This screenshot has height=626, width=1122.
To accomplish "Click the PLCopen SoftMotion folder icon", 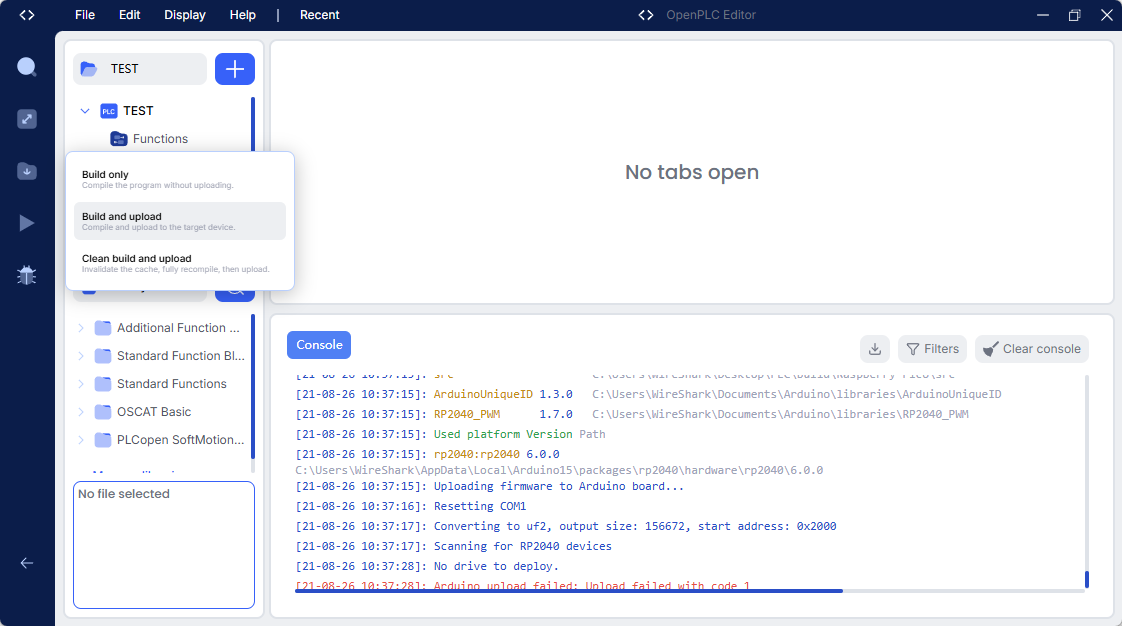I will tap(103, 439).
